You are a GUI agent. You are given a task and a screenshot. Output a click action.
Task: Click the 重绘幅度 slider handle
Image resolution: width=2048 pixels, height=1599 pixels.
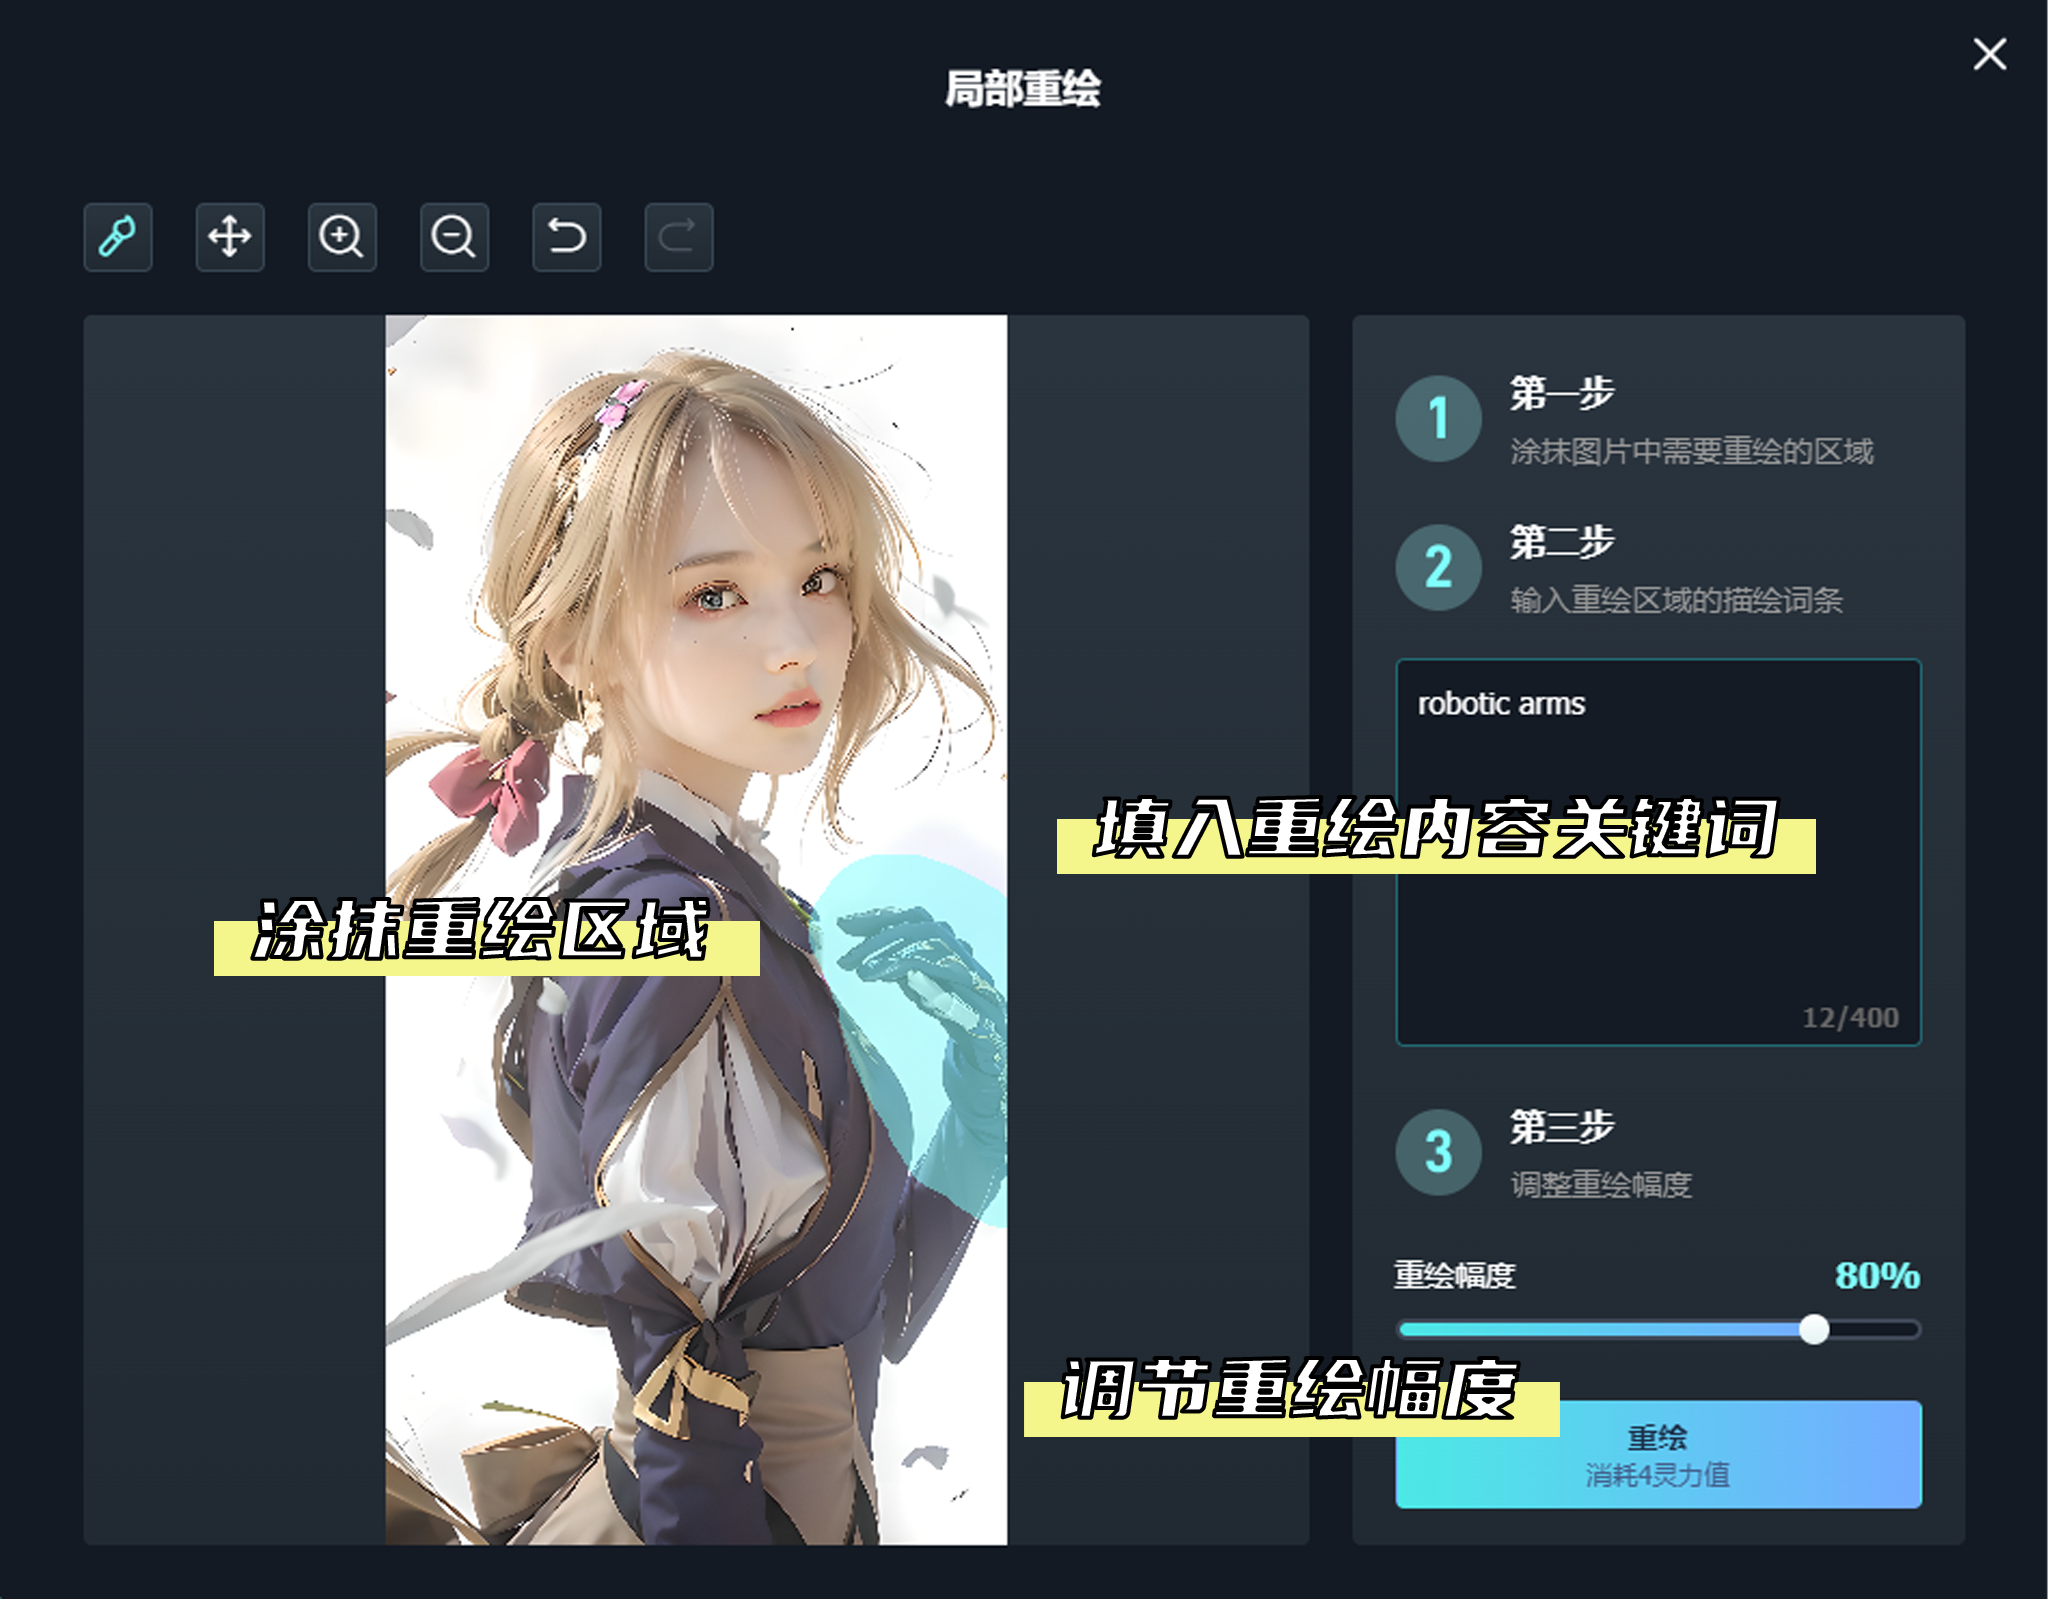pyautogui.click(x=1813, y=1329)
